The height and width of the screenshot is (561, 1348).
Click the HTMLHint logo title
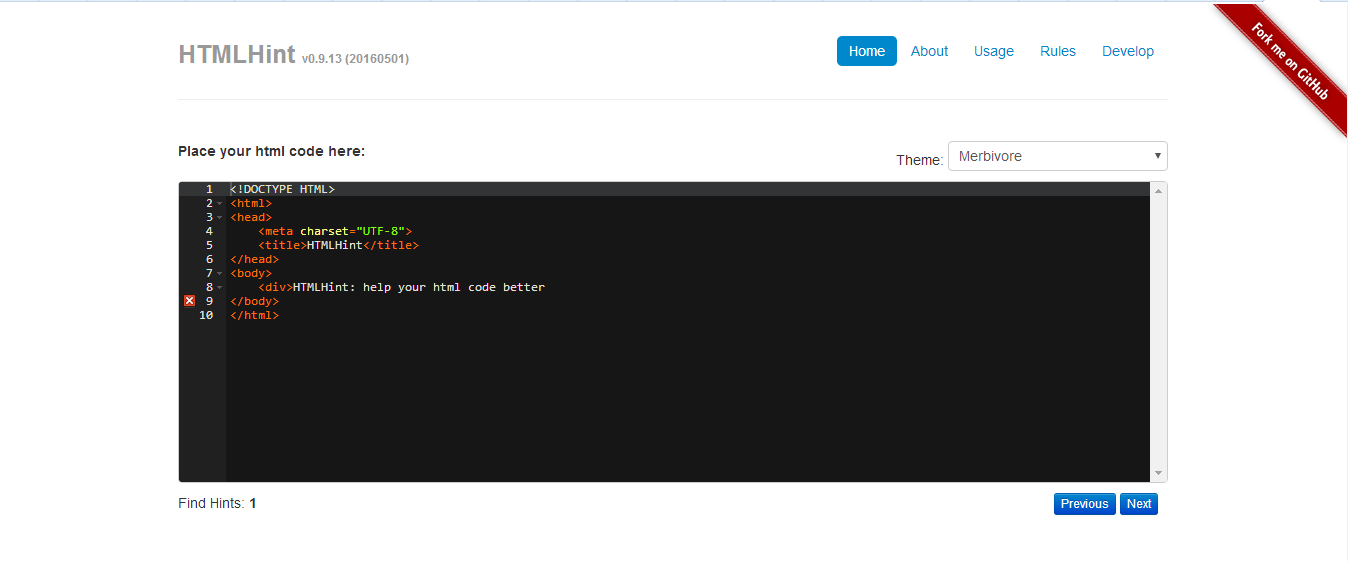pos(237,54)
